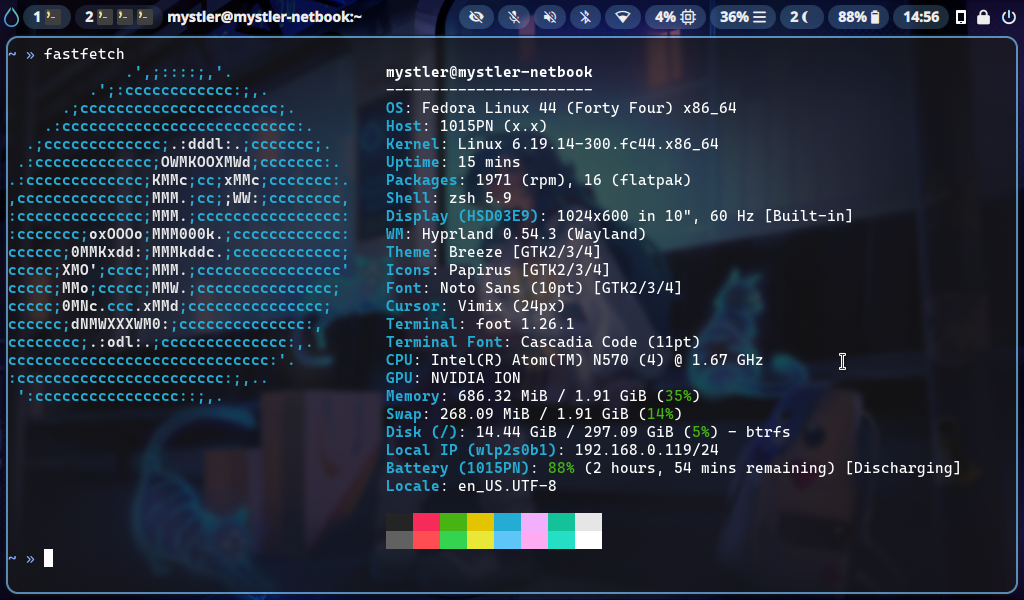Screen dimensions: 1024x600
Task: Toggle the Bluetooth indicator
Action: click(586, 17)
